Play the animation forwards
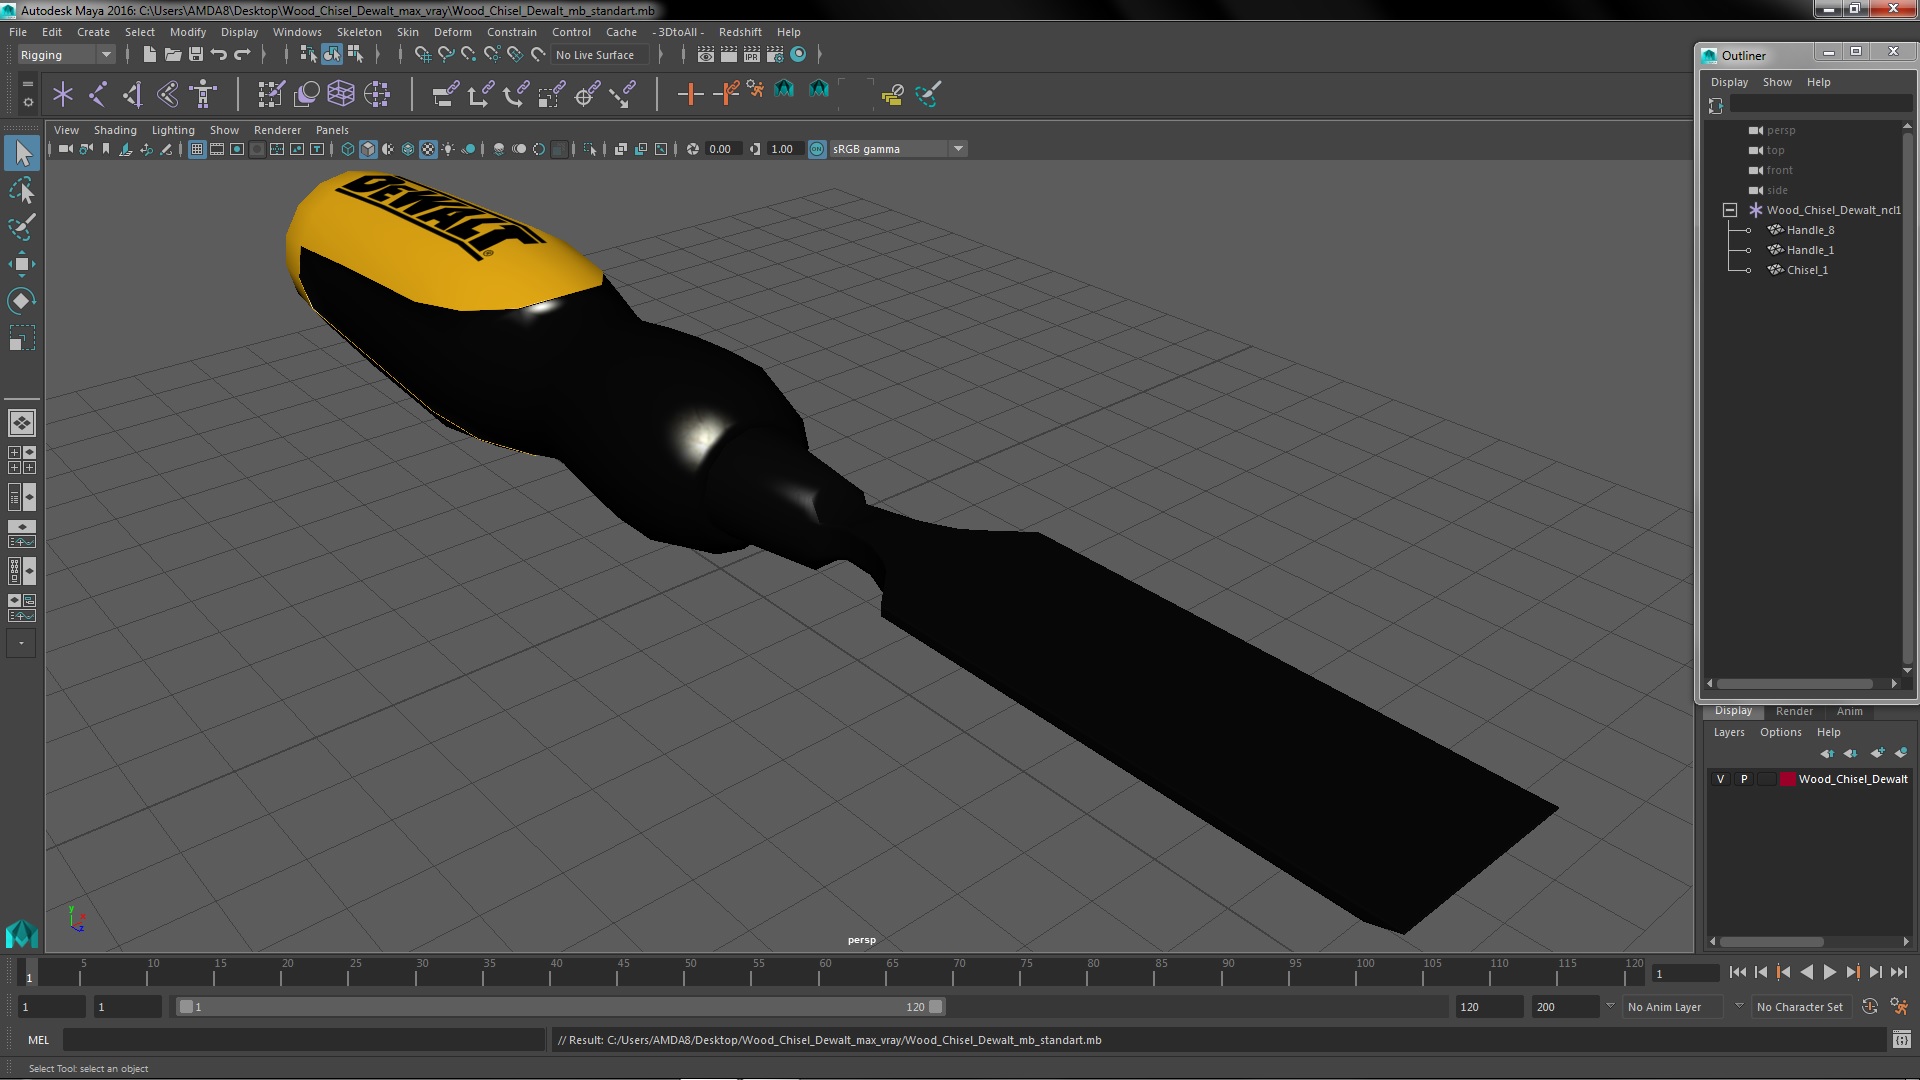Image resolution: width=1920 pixels, height=1080 pixels. pyautogui.click(x=1829, y=972)
